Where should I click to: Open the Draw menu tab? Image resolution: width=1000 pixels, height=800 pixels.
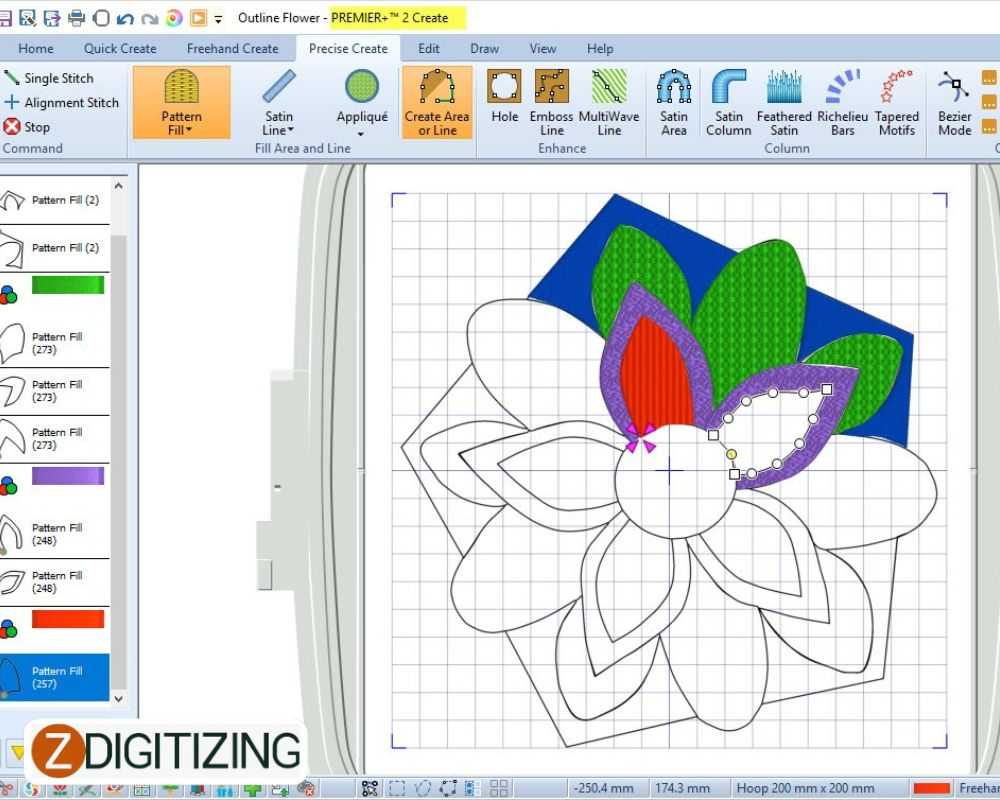point(484,48)
